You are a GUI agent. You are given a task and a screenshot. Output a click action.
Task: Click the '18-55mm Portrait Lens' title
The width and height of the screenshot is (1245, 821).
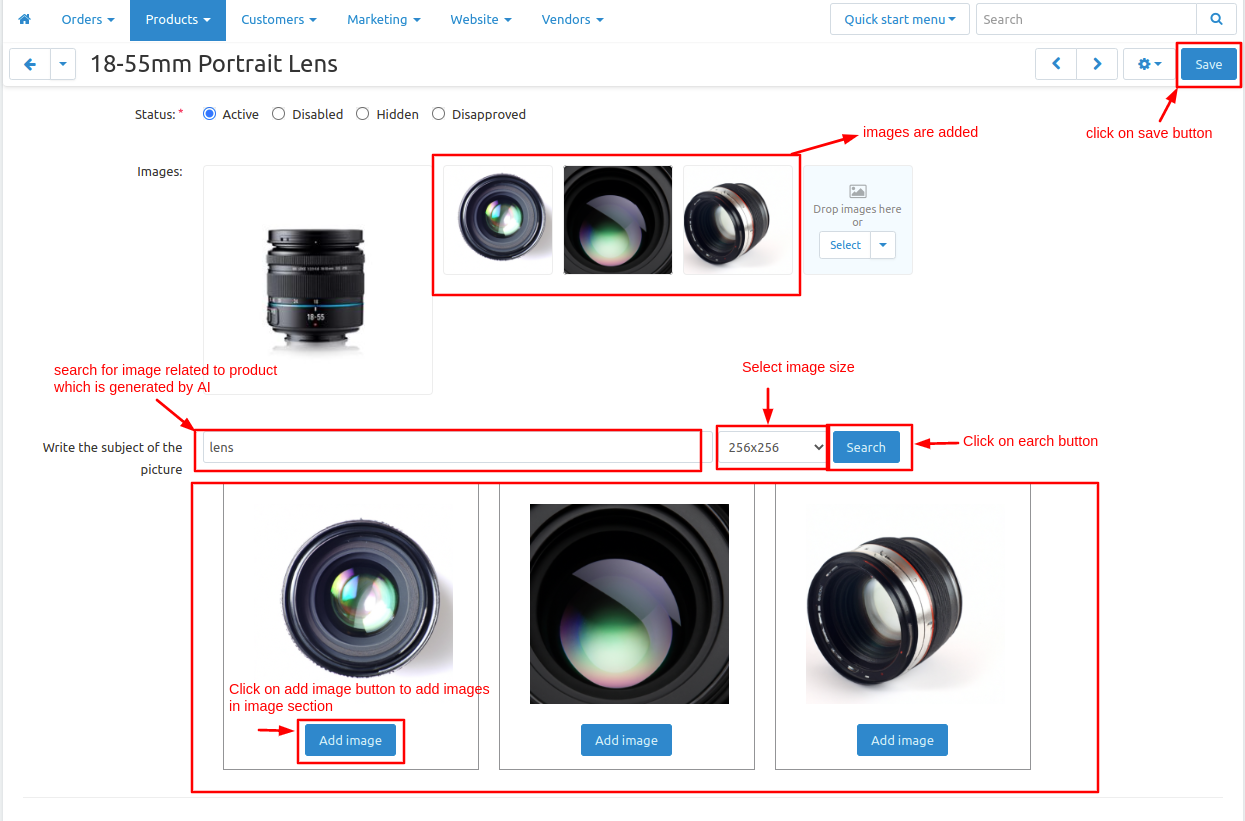click(214, 64)
